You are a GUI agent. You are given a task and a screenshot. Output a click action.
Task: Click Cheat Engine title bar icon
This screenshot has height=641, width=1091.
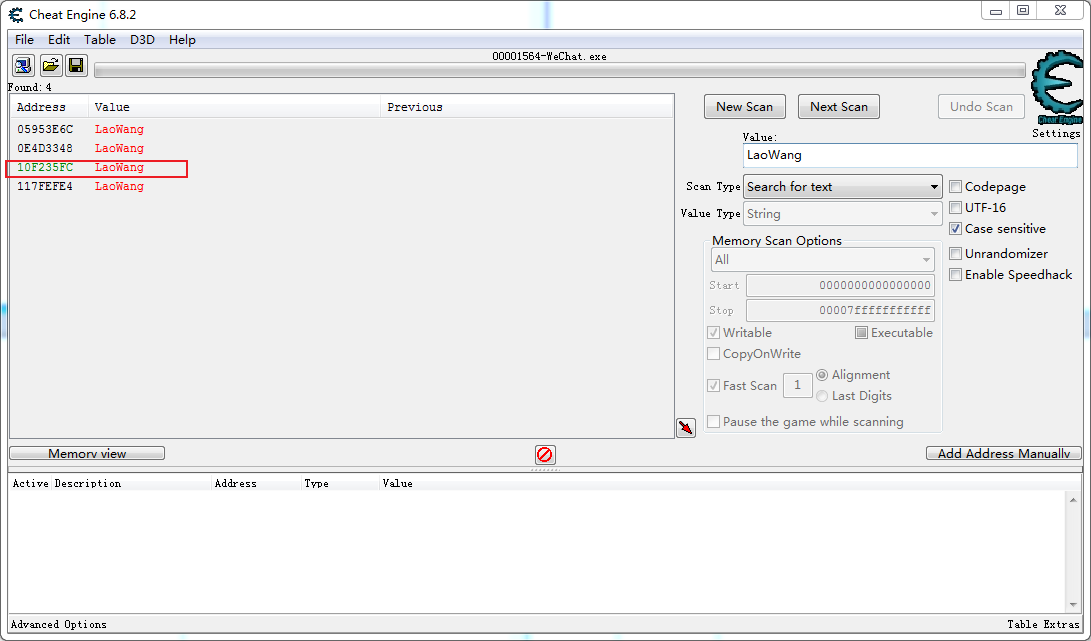pyautogui.click(x=16, y=14)
